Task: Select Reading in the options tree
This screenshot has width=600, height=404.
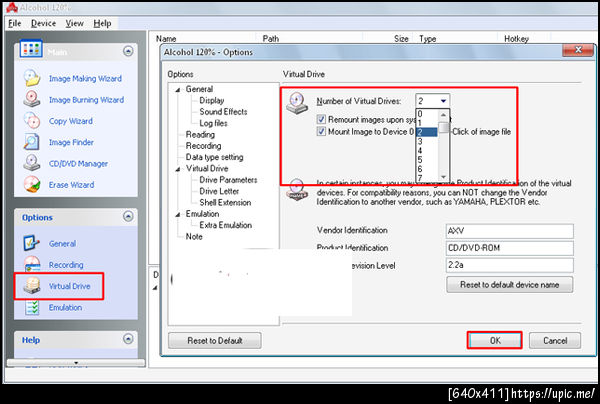Action: [x=200, y=134]
